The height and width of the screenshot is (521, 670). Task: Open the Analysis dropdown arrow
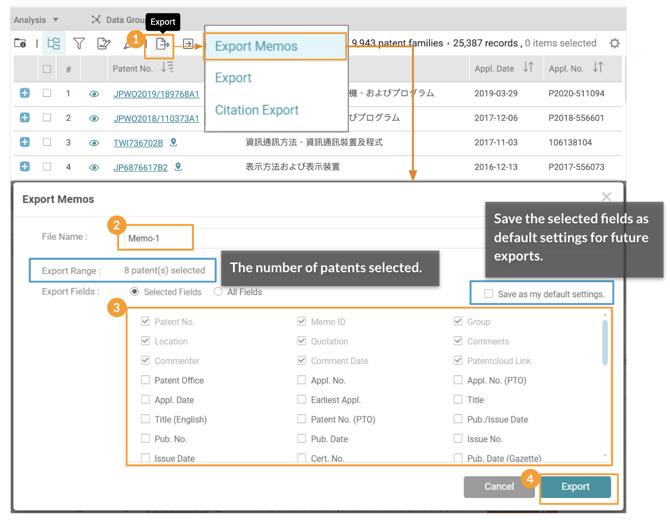point(56,20)
